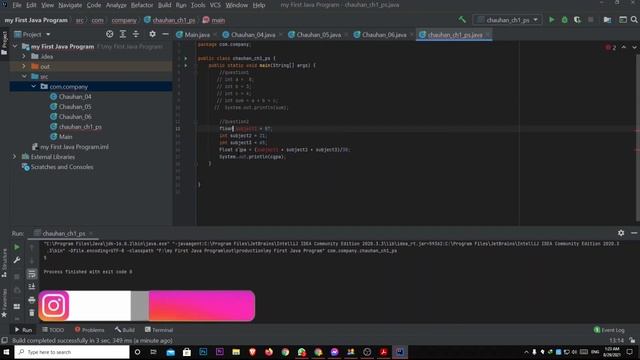Viewport: 640px width, 360px height.
Task: Open the Problems tool window
Action: coord(89,330)
